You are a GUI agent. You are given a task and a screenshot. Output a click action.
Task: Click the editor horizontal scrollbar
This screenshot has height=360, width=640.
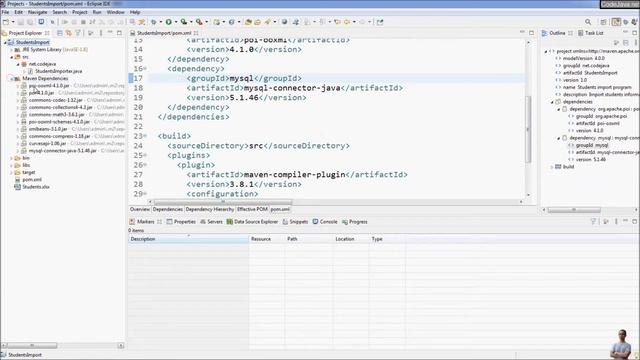223,202
